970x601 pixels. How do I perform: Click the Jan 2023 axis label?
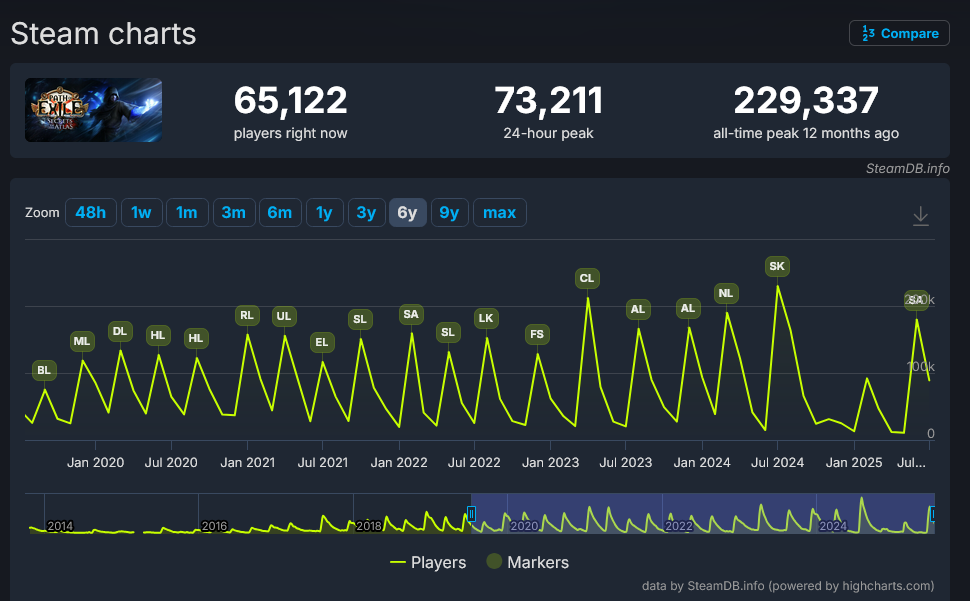[x=551, y=462]
